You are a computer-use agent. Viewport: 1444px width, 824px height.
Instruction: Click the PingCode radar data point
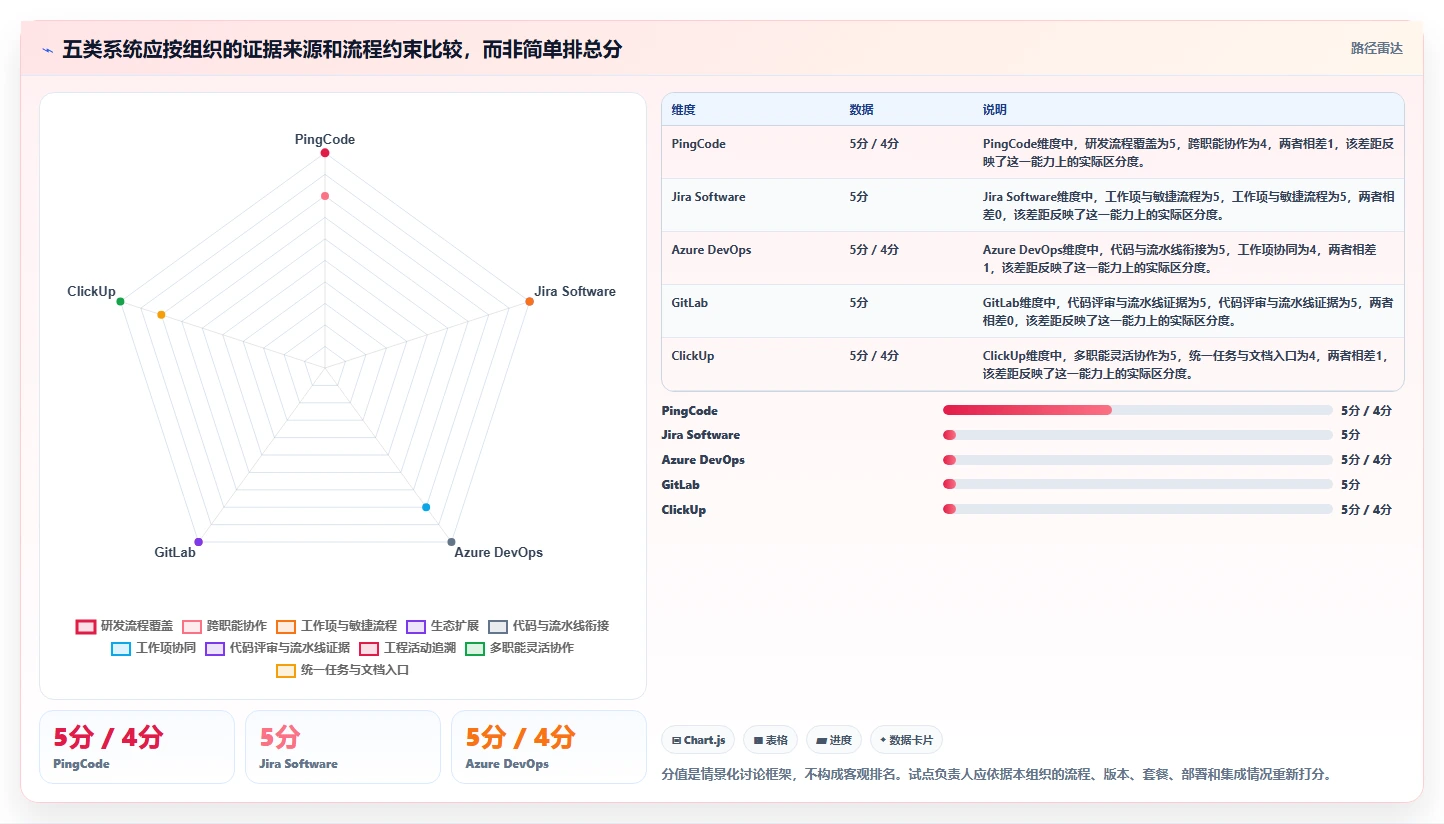tap(325, 153)
